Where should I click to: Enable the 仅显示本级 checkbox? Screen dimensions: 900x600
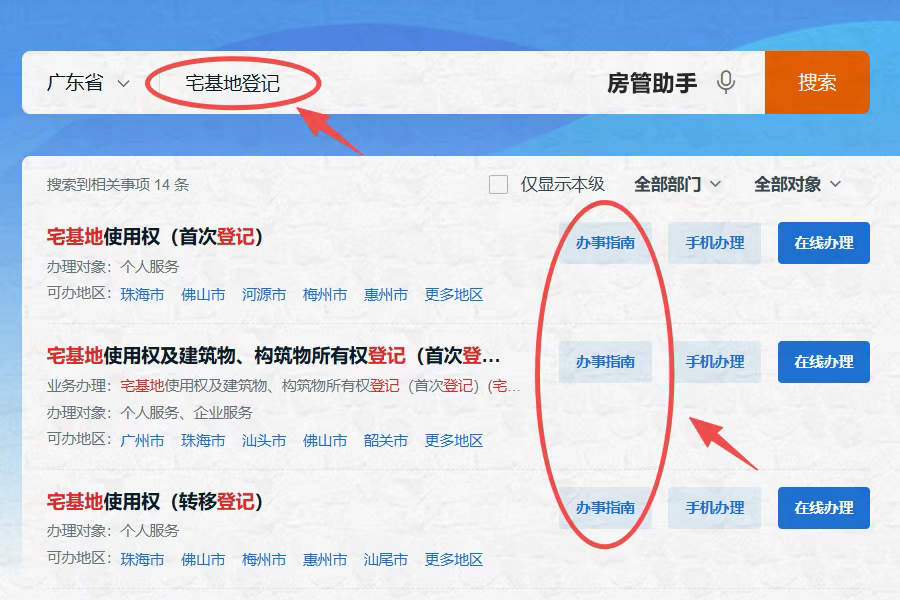click(498, 184)
